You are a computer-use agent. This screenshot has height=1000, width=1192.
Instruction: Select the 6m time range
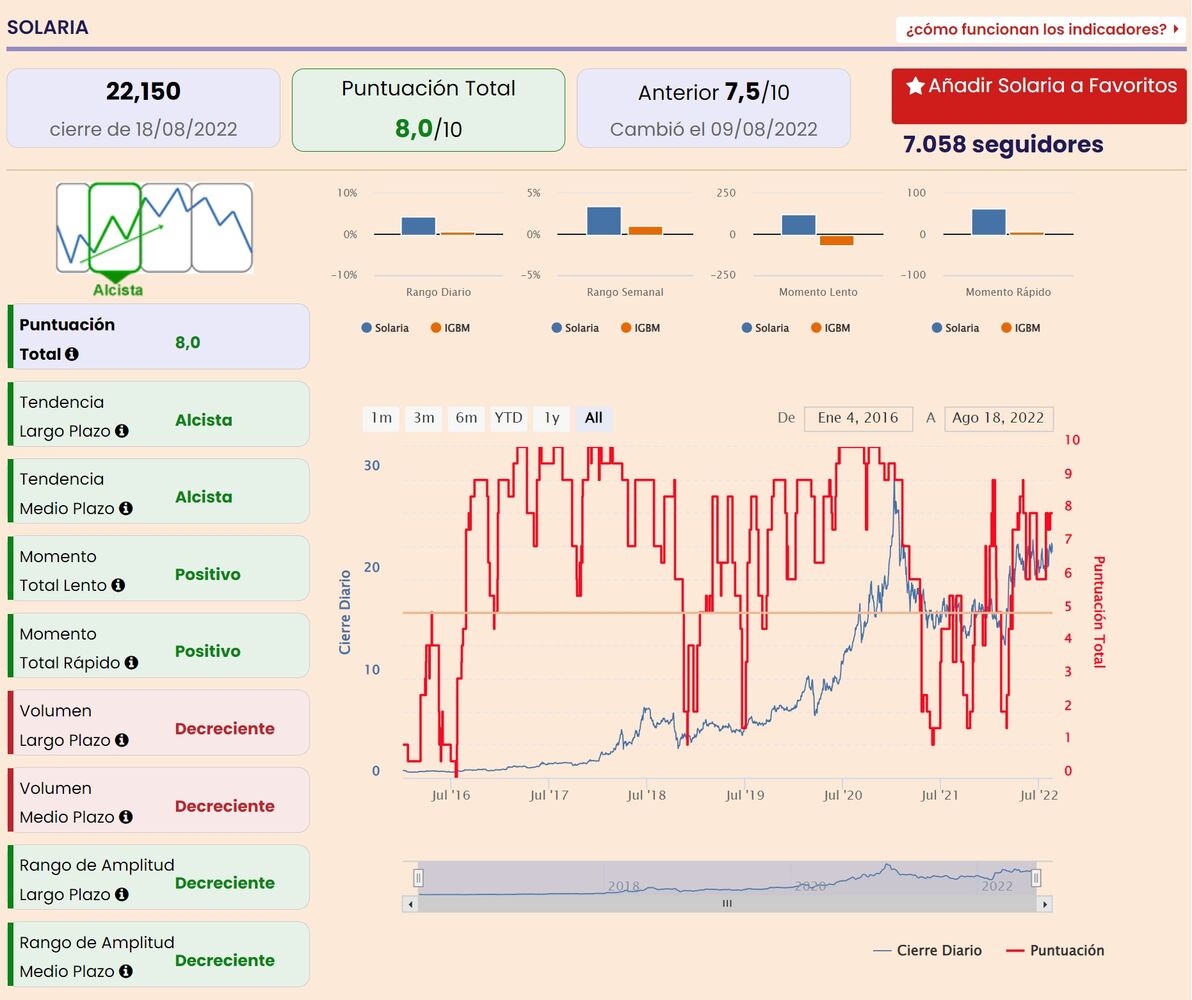tap(466, 418)
